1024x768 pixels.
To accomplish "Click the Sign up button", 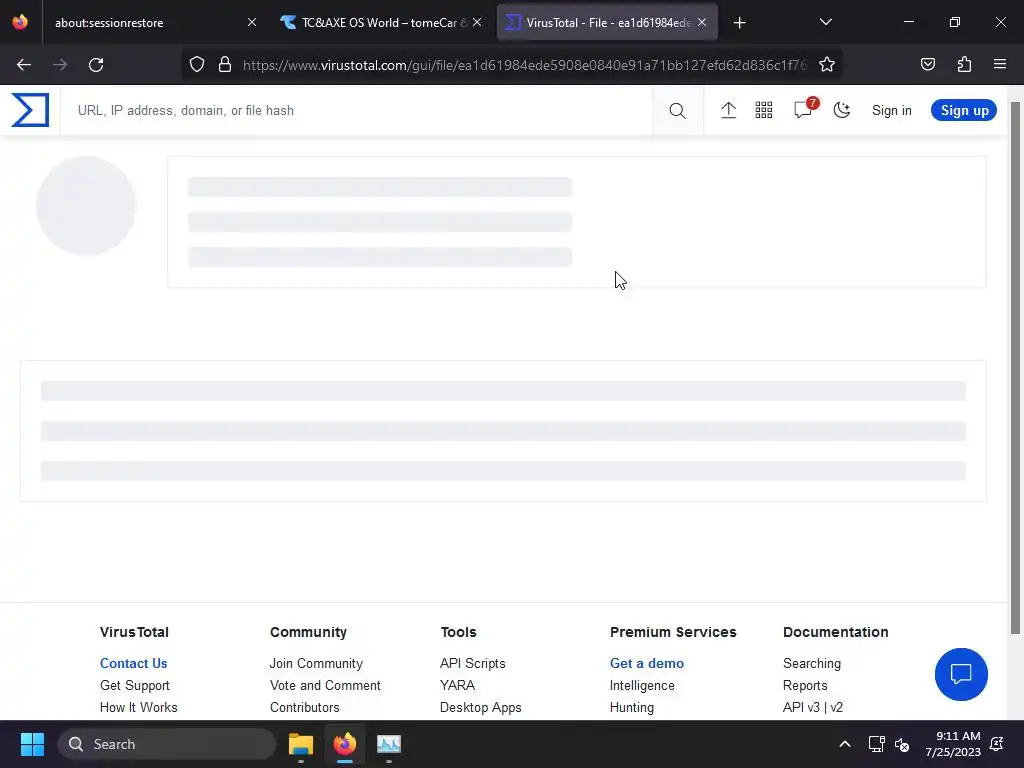I will (x=964, y=110).
